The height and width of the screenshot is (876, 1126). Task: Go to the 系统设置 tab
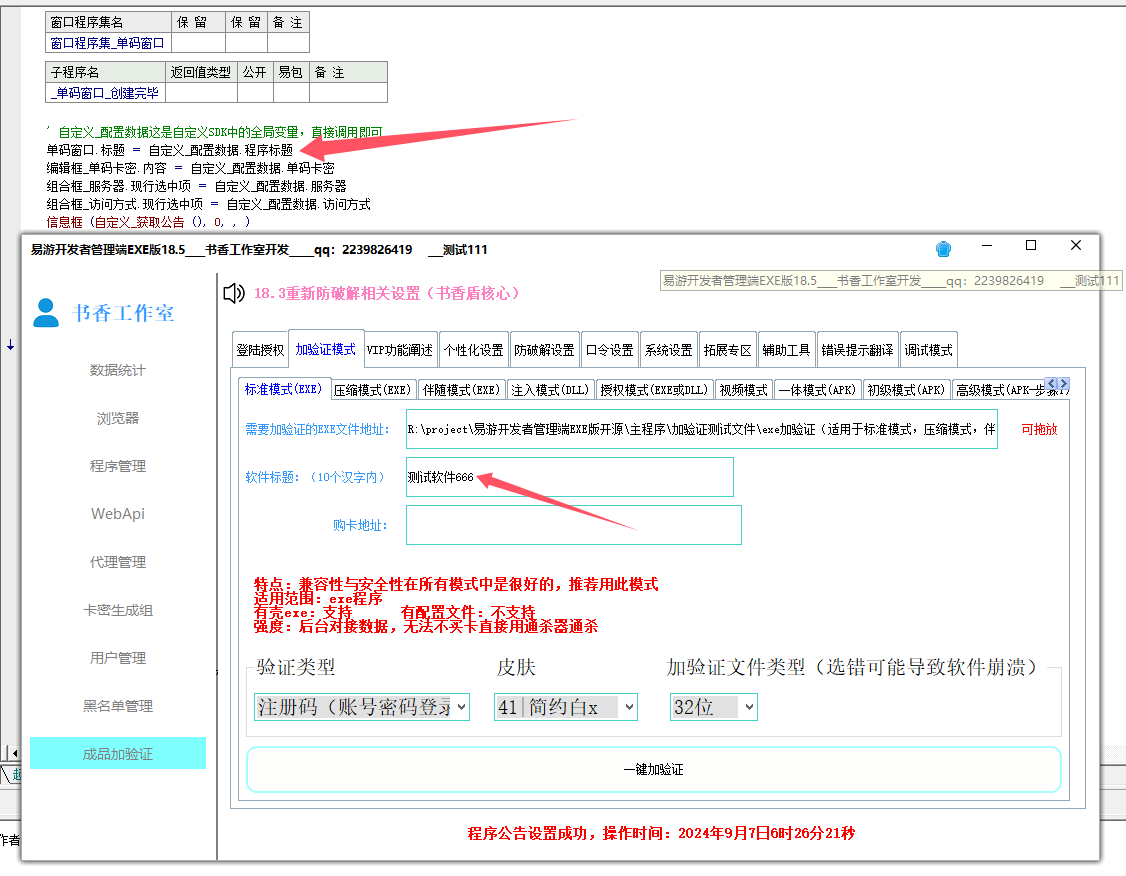[668, 350]
